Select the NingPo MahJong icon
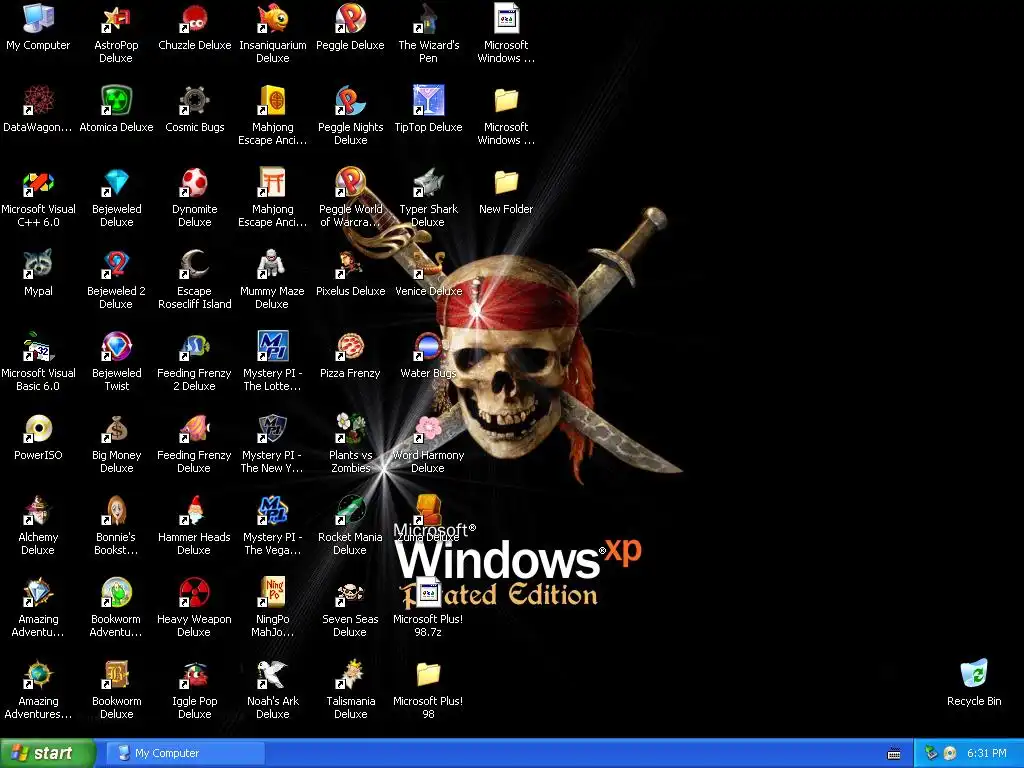 (272, 593)
